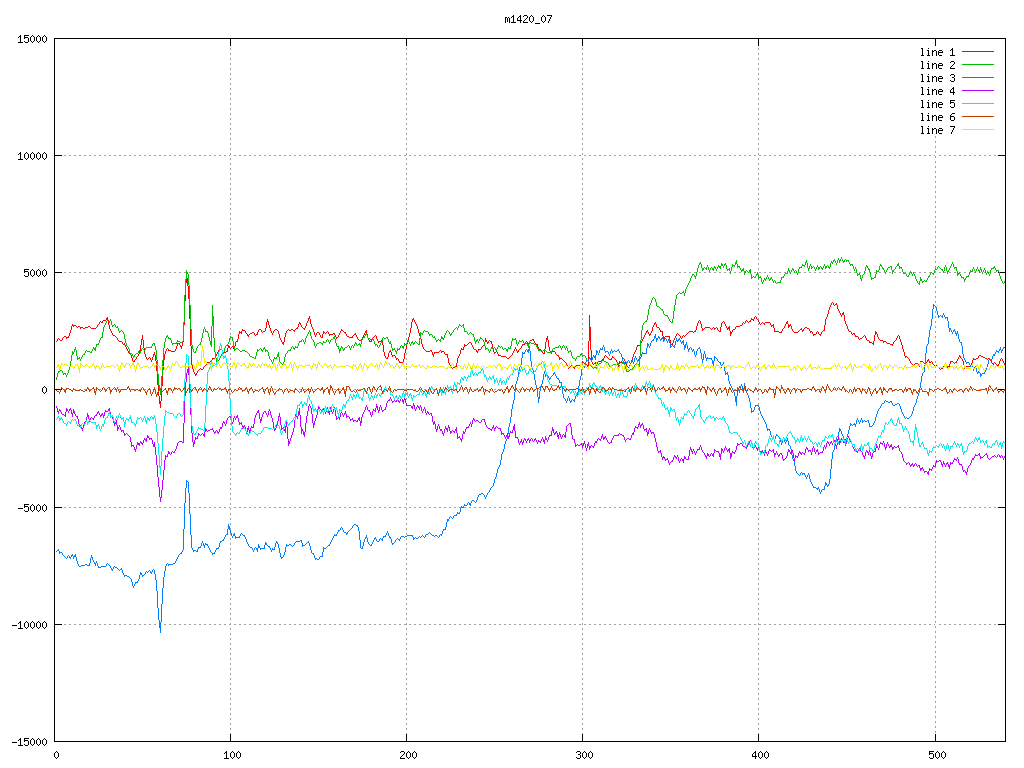The height and width of the screenshot is (768, 1024).
Task: Click the green sample next to line 2
Action: pyautogui.click(x=978, y=65)
